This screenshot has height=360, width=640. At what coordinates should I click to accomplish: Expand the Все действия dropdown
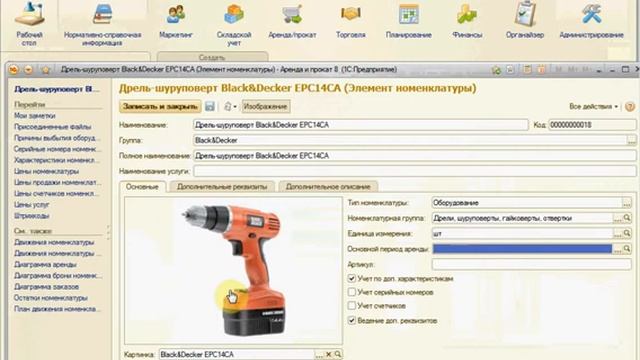pyautogui.click(x=593, y=107)
